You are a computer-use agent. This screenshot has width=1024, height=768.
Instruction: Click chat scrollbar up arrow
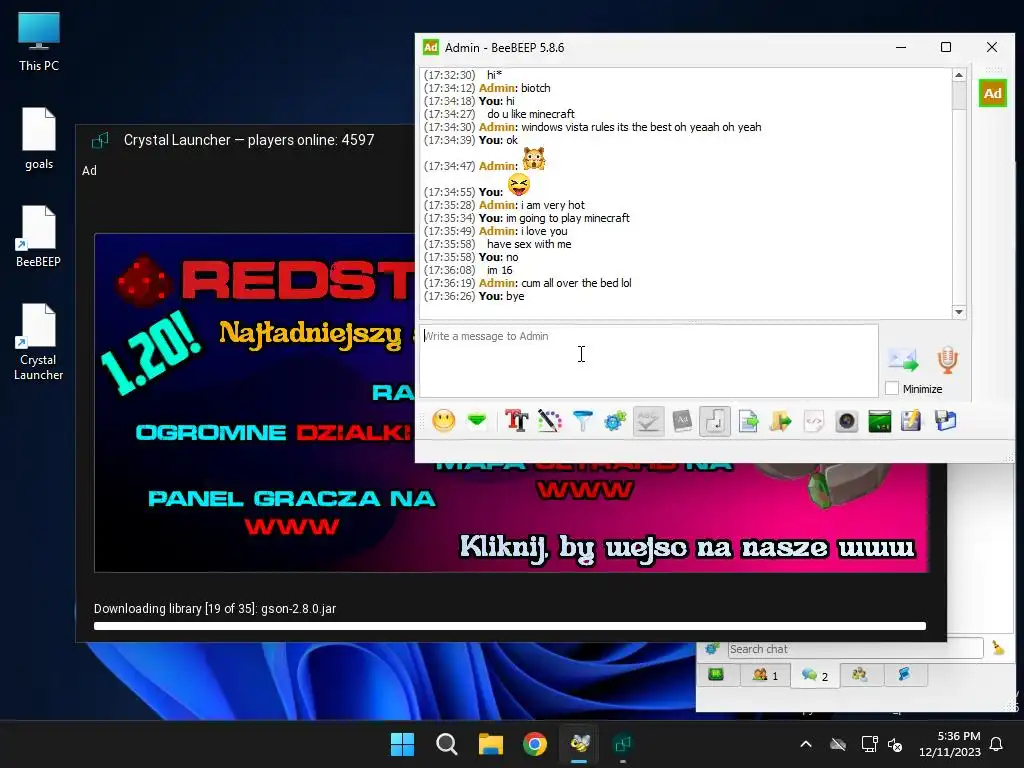pos(959,75)
